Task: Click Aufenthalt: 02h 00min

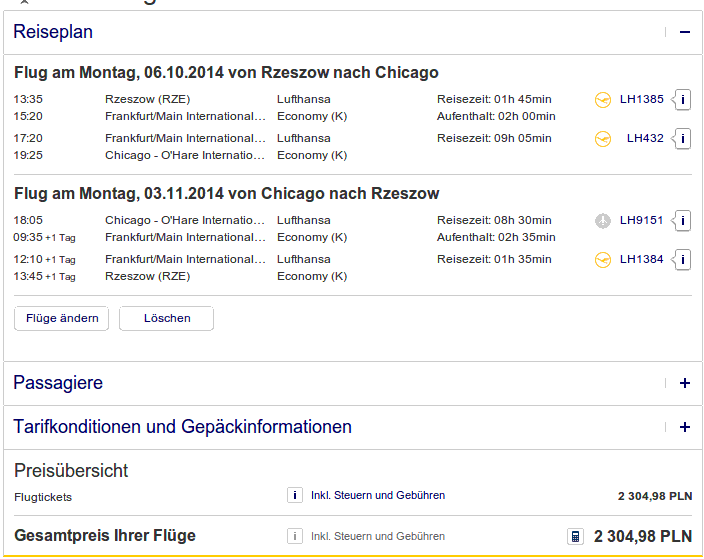Action: (496, 116)
